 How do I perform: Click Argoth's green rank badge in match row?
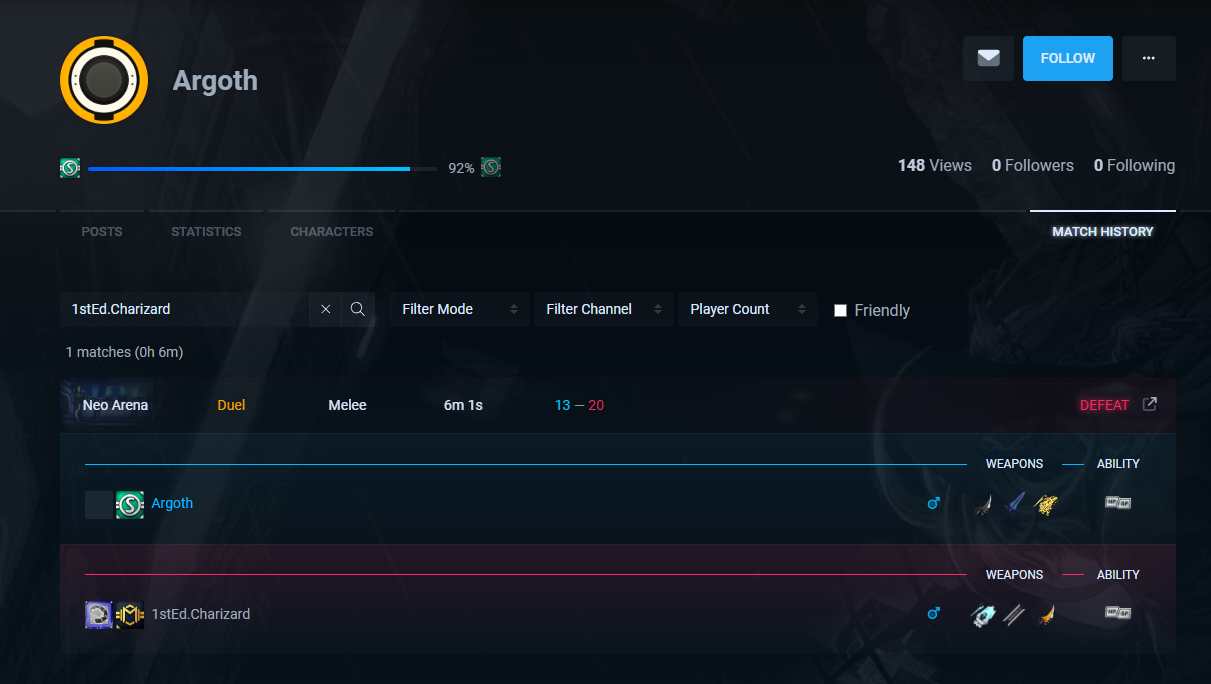tap(130, 504)
